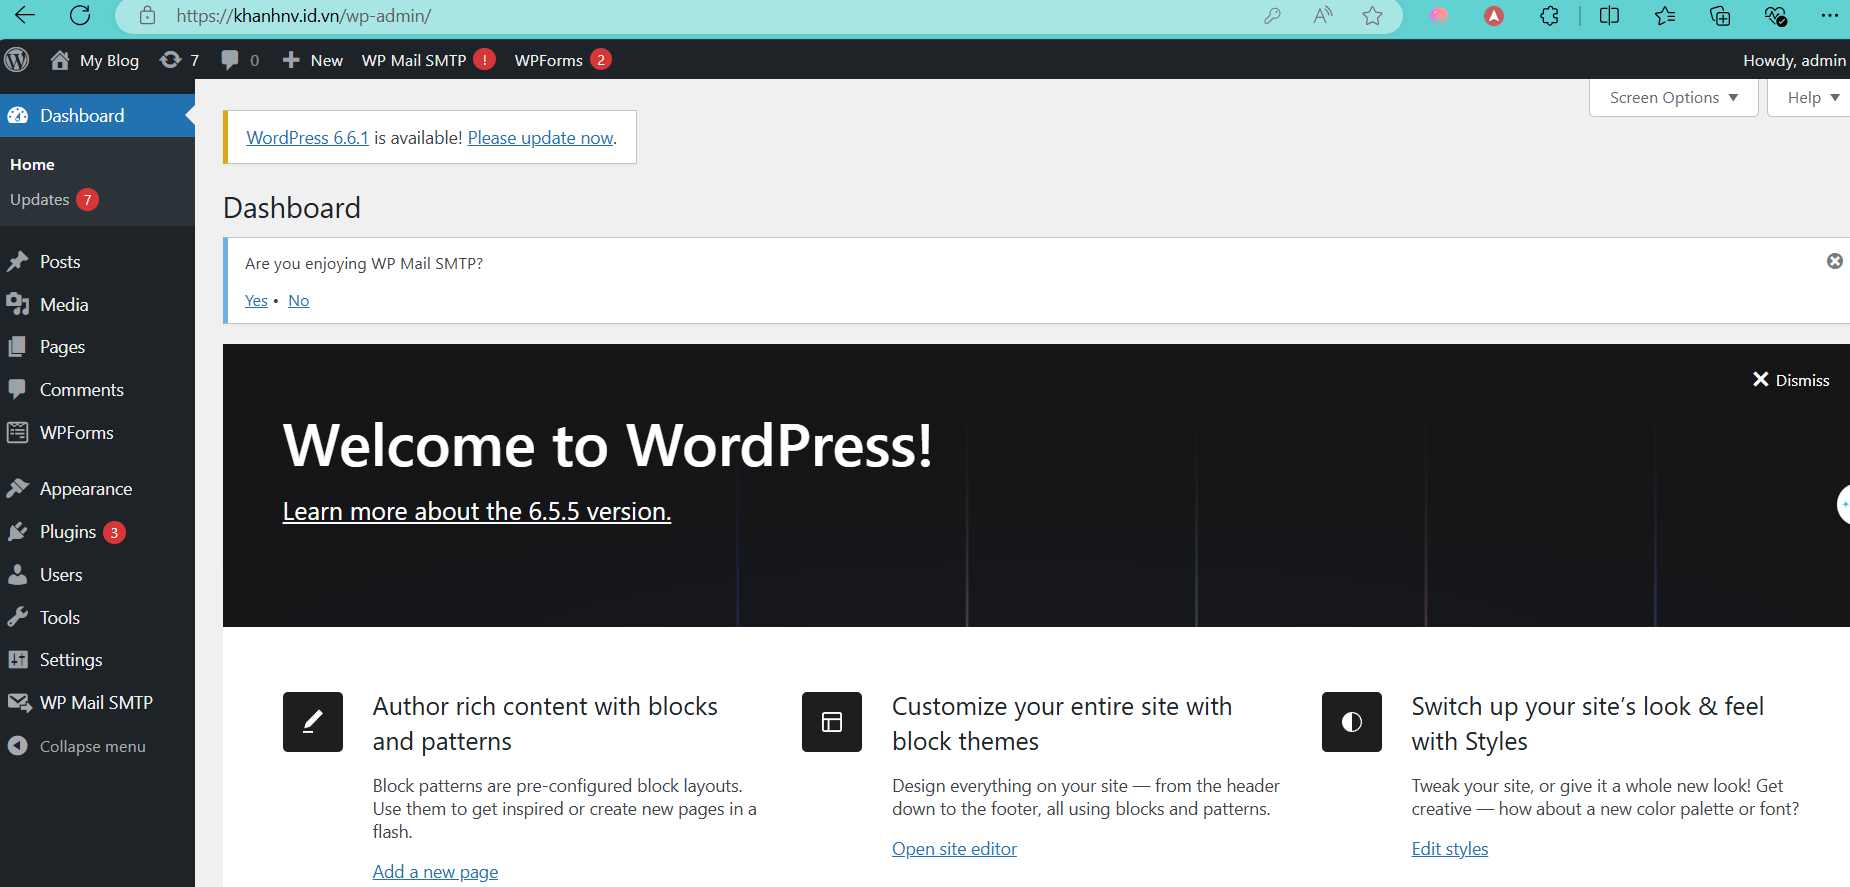Toggle split screen icon
Image resolution: width=1850 pixels, height=887 pixels.
(x=1609, y=15)
